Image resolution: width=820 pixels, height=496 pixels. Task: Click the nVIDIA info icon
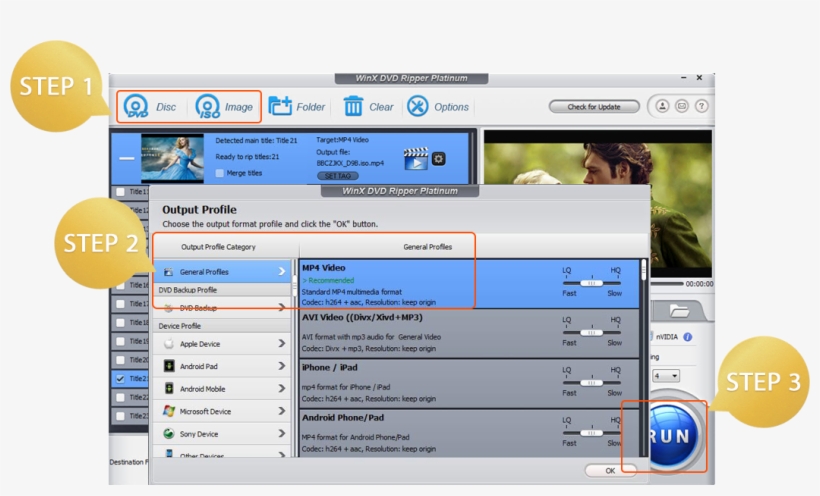(x=688, y=337)
